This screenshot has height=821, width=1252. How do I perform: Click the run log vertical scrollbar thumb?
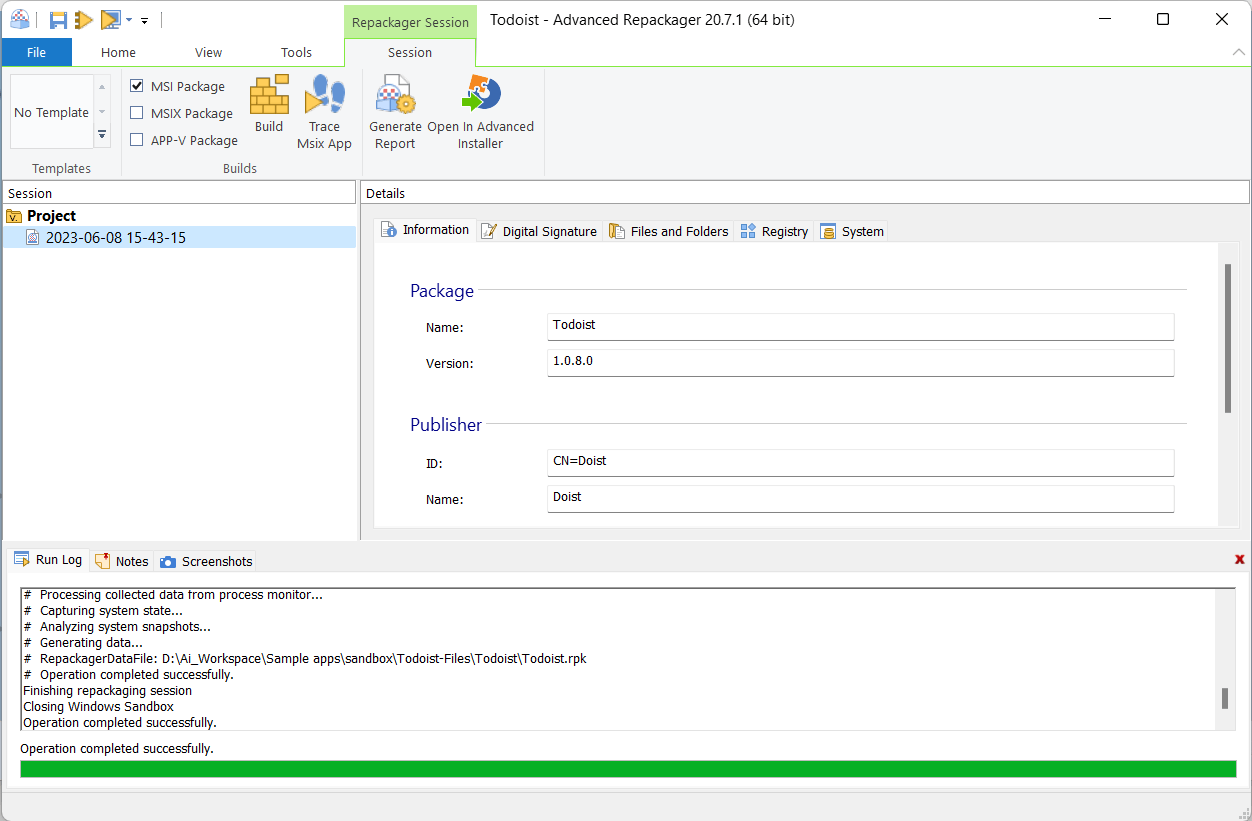pos(1225,698)
